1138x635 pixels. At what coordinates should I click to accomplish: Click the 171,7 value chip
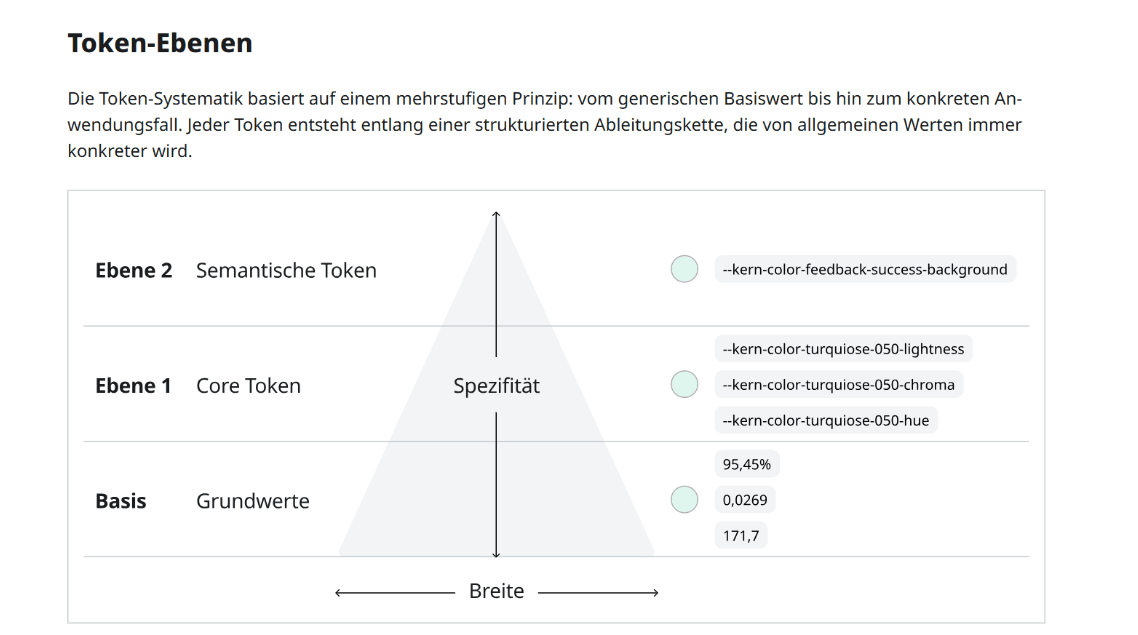point(741,536)
